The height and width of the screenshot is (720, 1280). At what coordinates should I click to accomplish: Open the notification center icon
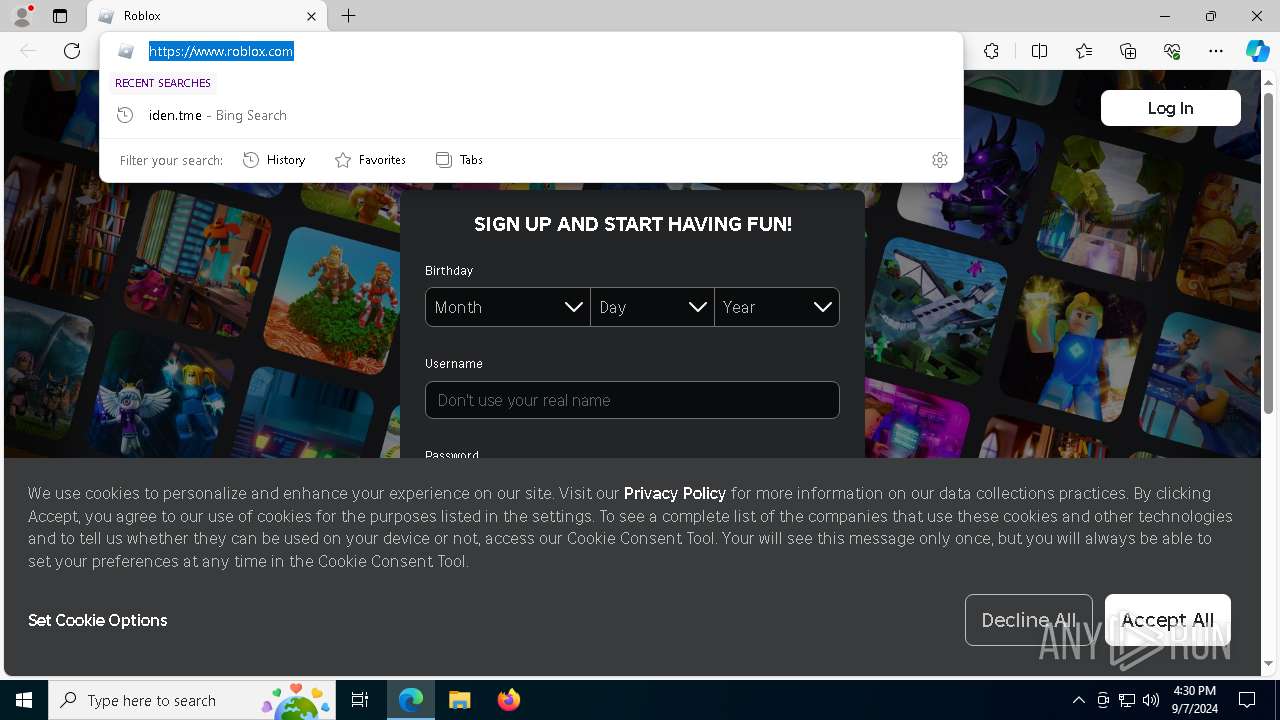(x=1247, y=700)
